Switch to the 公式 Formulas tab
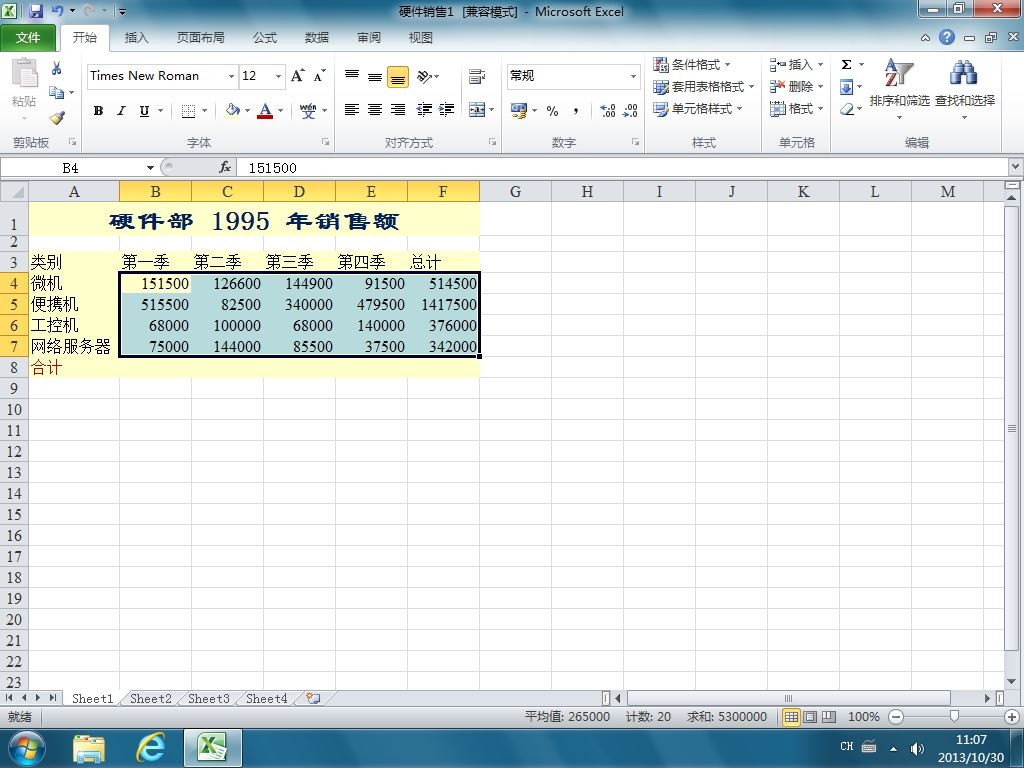The width and height of the screenshot is (1024, 768). pyautogui.click(x=265, y=38)
